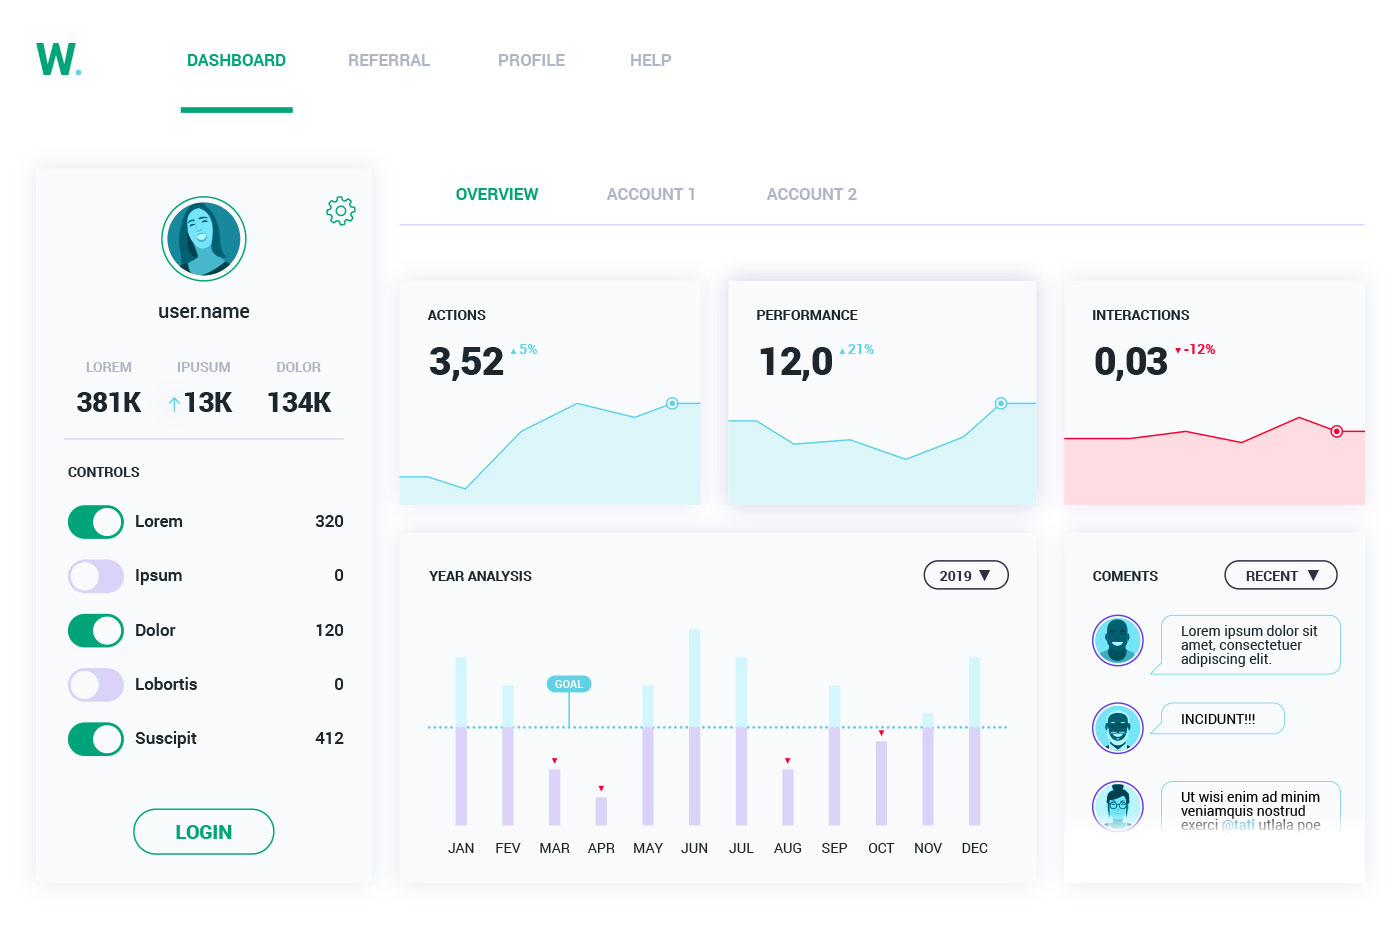This screenshot has width=1400, height=948.
Task: Go to the Help page link
Action: pyautogui.click(x=650, y=61)
